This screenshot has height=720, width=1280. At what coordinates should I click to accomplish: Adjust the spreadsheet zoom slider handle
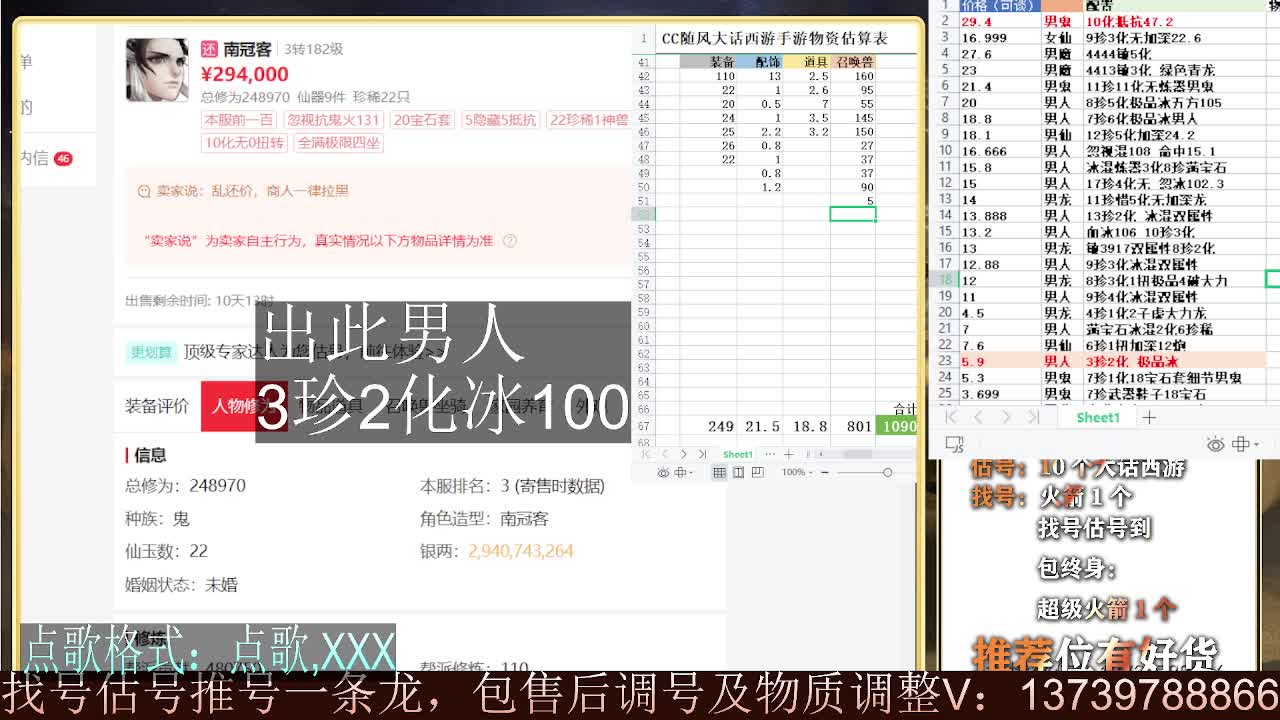pyautogui.click(x=887, y=472)
